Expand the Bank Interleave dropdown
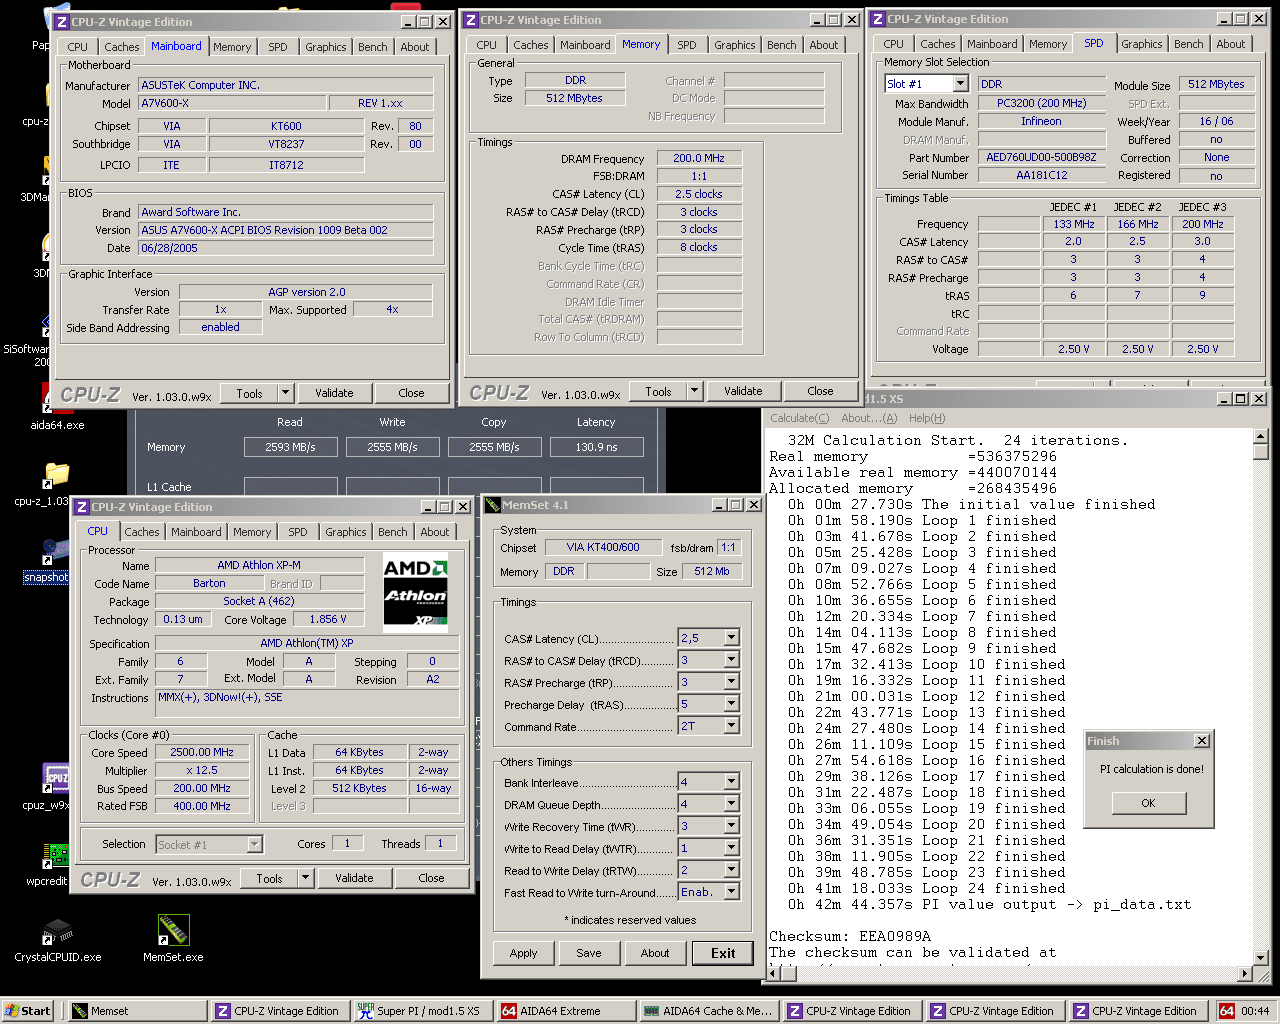This screenshot has width=1280, height=1024. pos(731,782)
